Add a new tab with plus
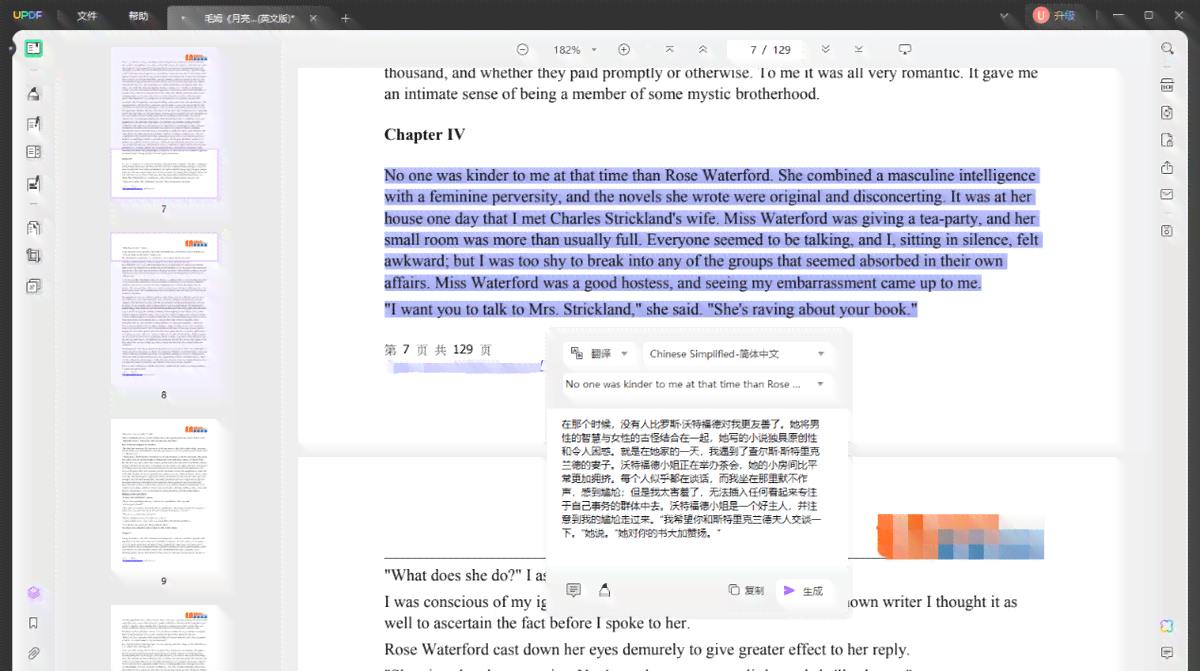The image size is (1200, 671). coord(346,18)
